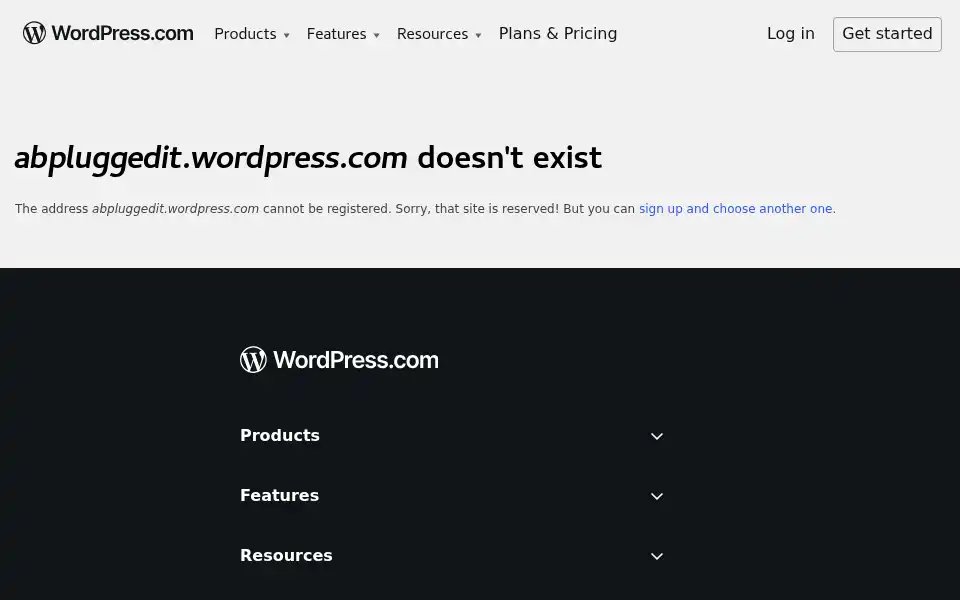Screen dimensions: 960x600
Task: Click the footer Products heading
Action: point(280,435)
